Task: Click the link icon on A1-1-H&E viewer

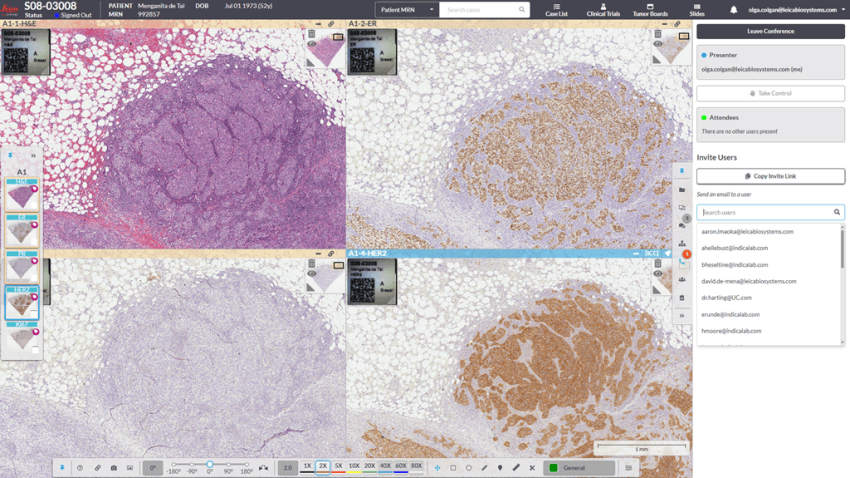Action: click(x=331, y=24)
